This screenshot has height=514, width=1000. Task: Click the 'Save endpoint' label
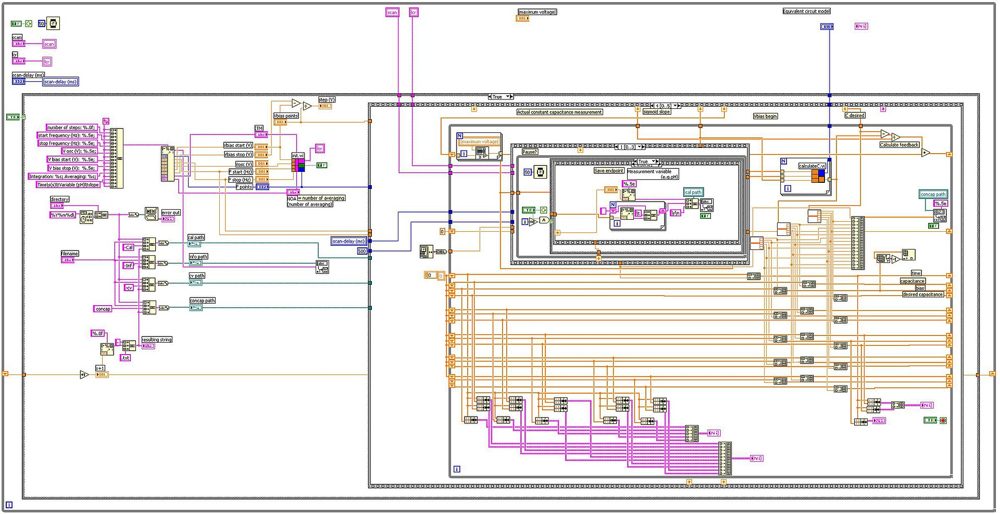(x=608, y=170)
